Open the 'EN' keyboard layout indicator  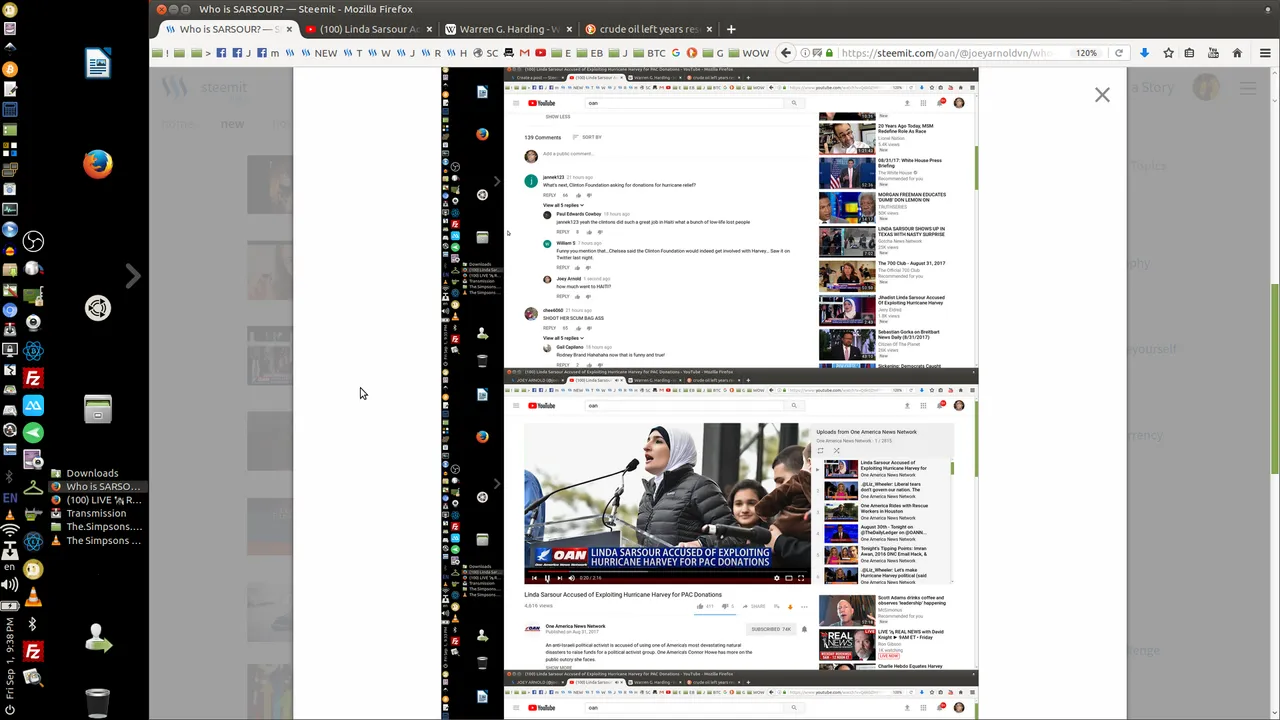[x=10, y=497]
